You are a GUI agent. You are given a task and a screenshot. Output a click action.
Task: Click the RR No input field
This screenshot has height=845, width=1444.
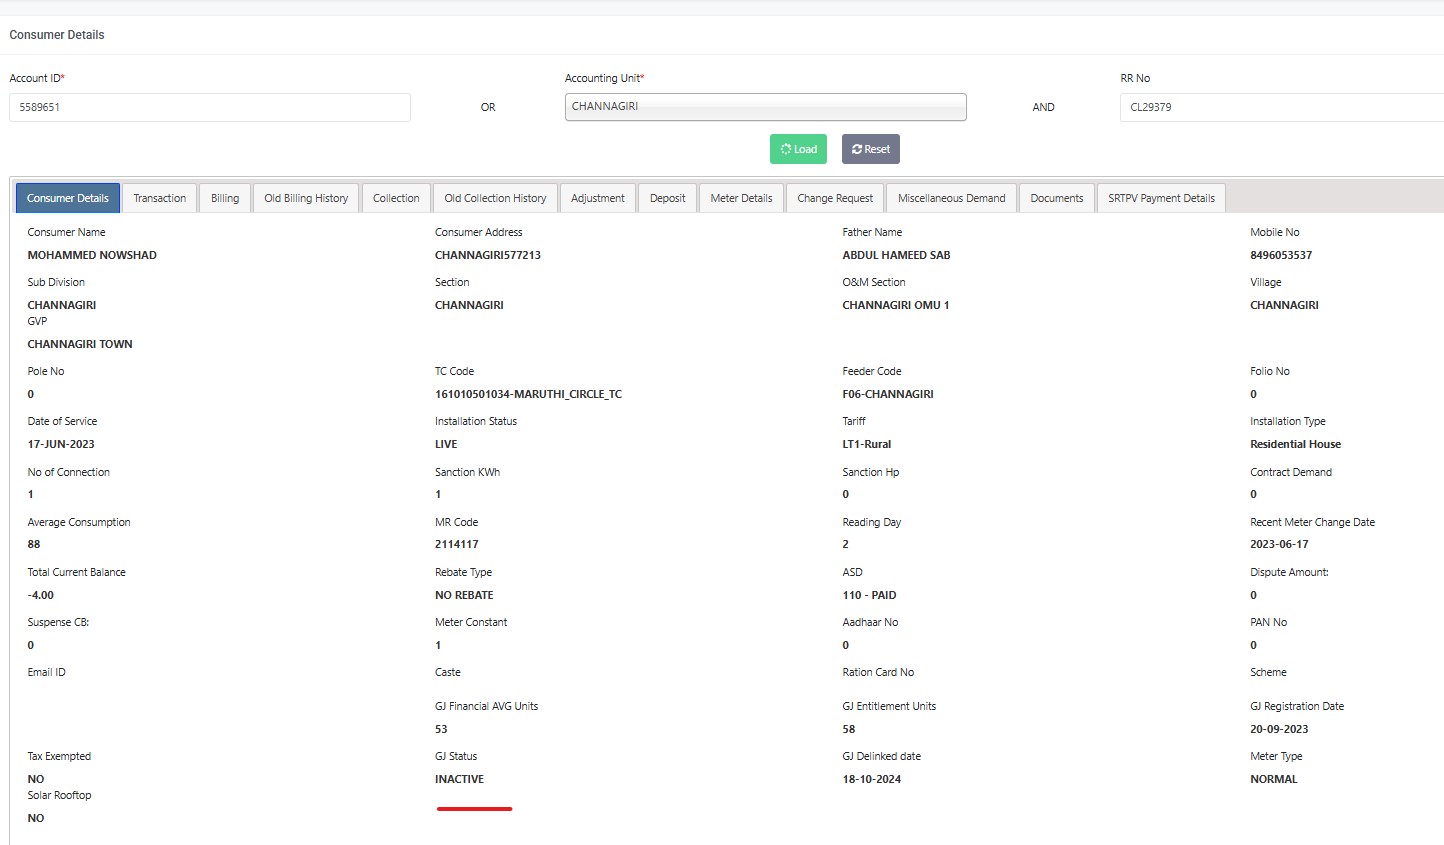[1281, 107]
